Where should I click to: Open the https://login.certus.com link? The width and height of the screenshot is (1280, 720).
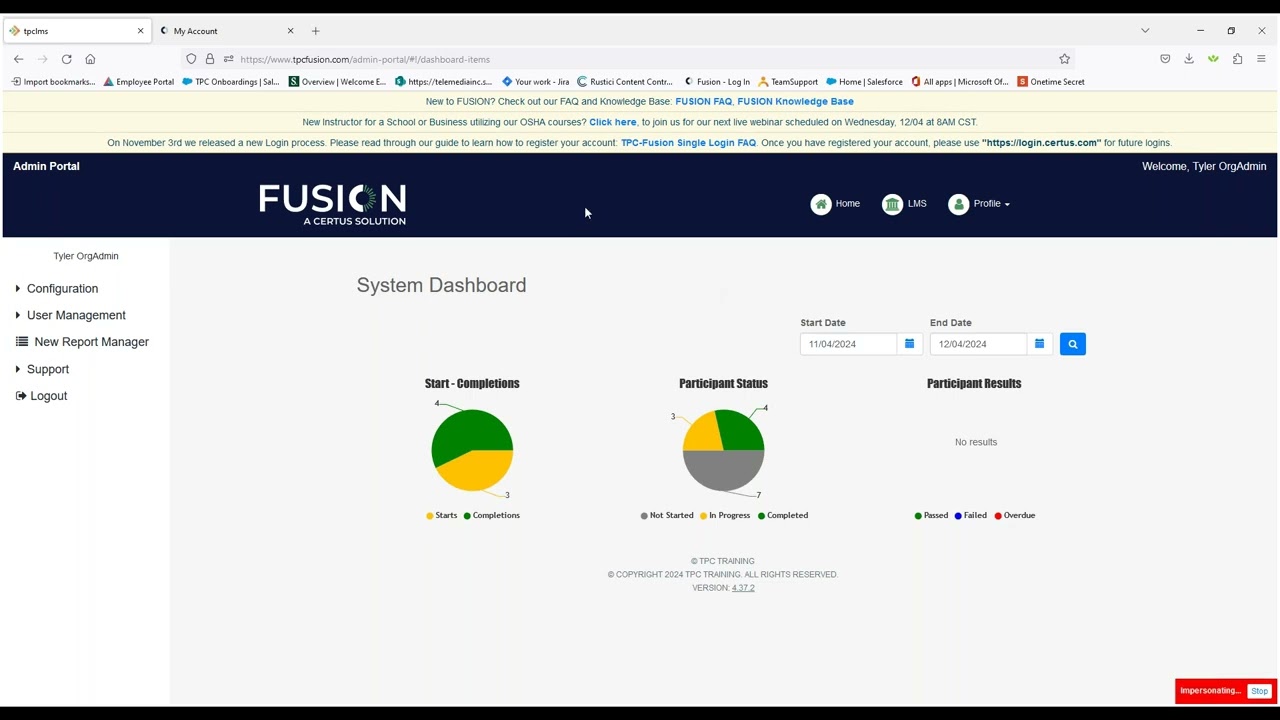click(1041, 143)
